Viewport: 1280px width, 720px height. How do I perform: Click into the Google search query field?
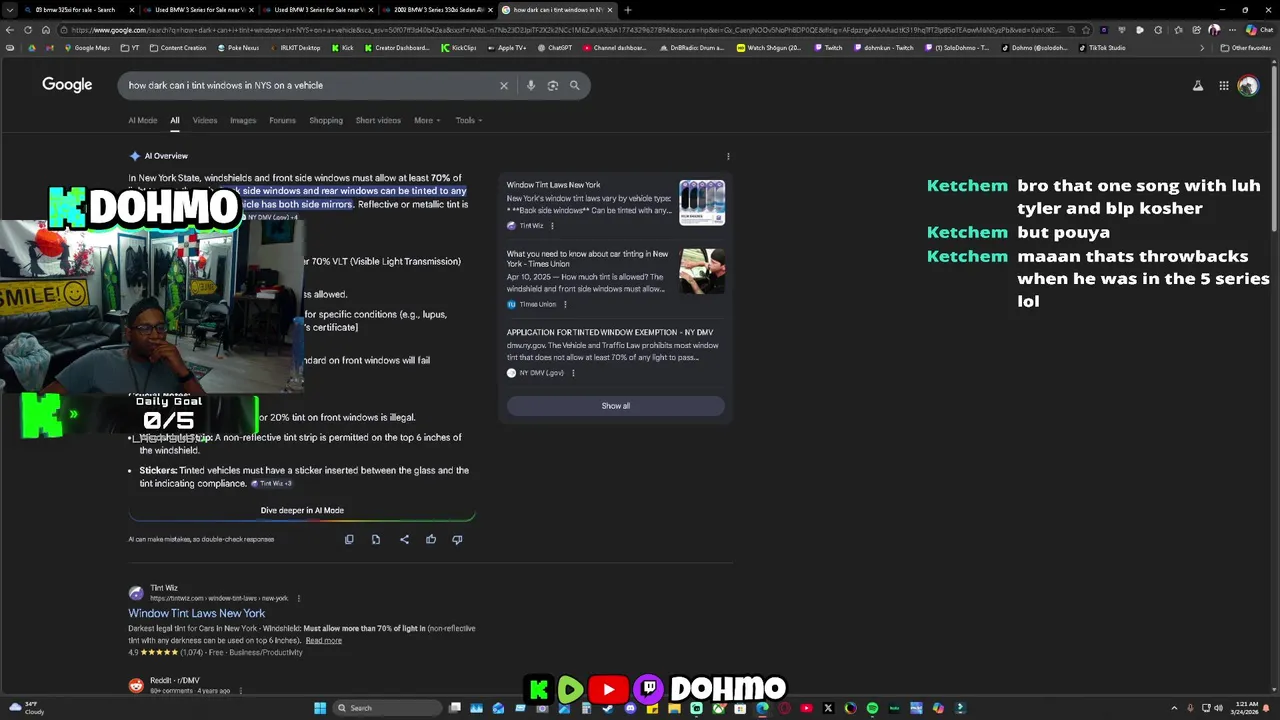310,85
